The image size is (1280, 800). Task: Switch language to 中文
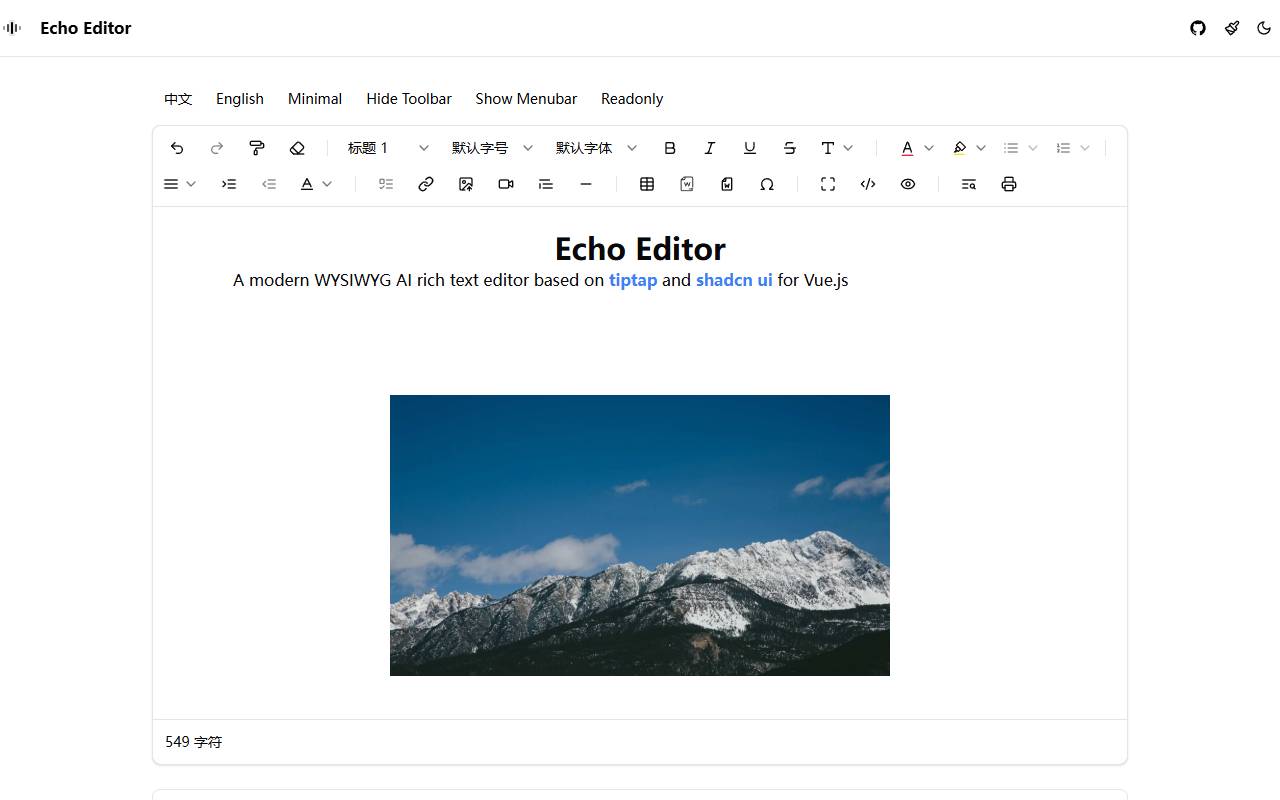(x=178, y=99)
